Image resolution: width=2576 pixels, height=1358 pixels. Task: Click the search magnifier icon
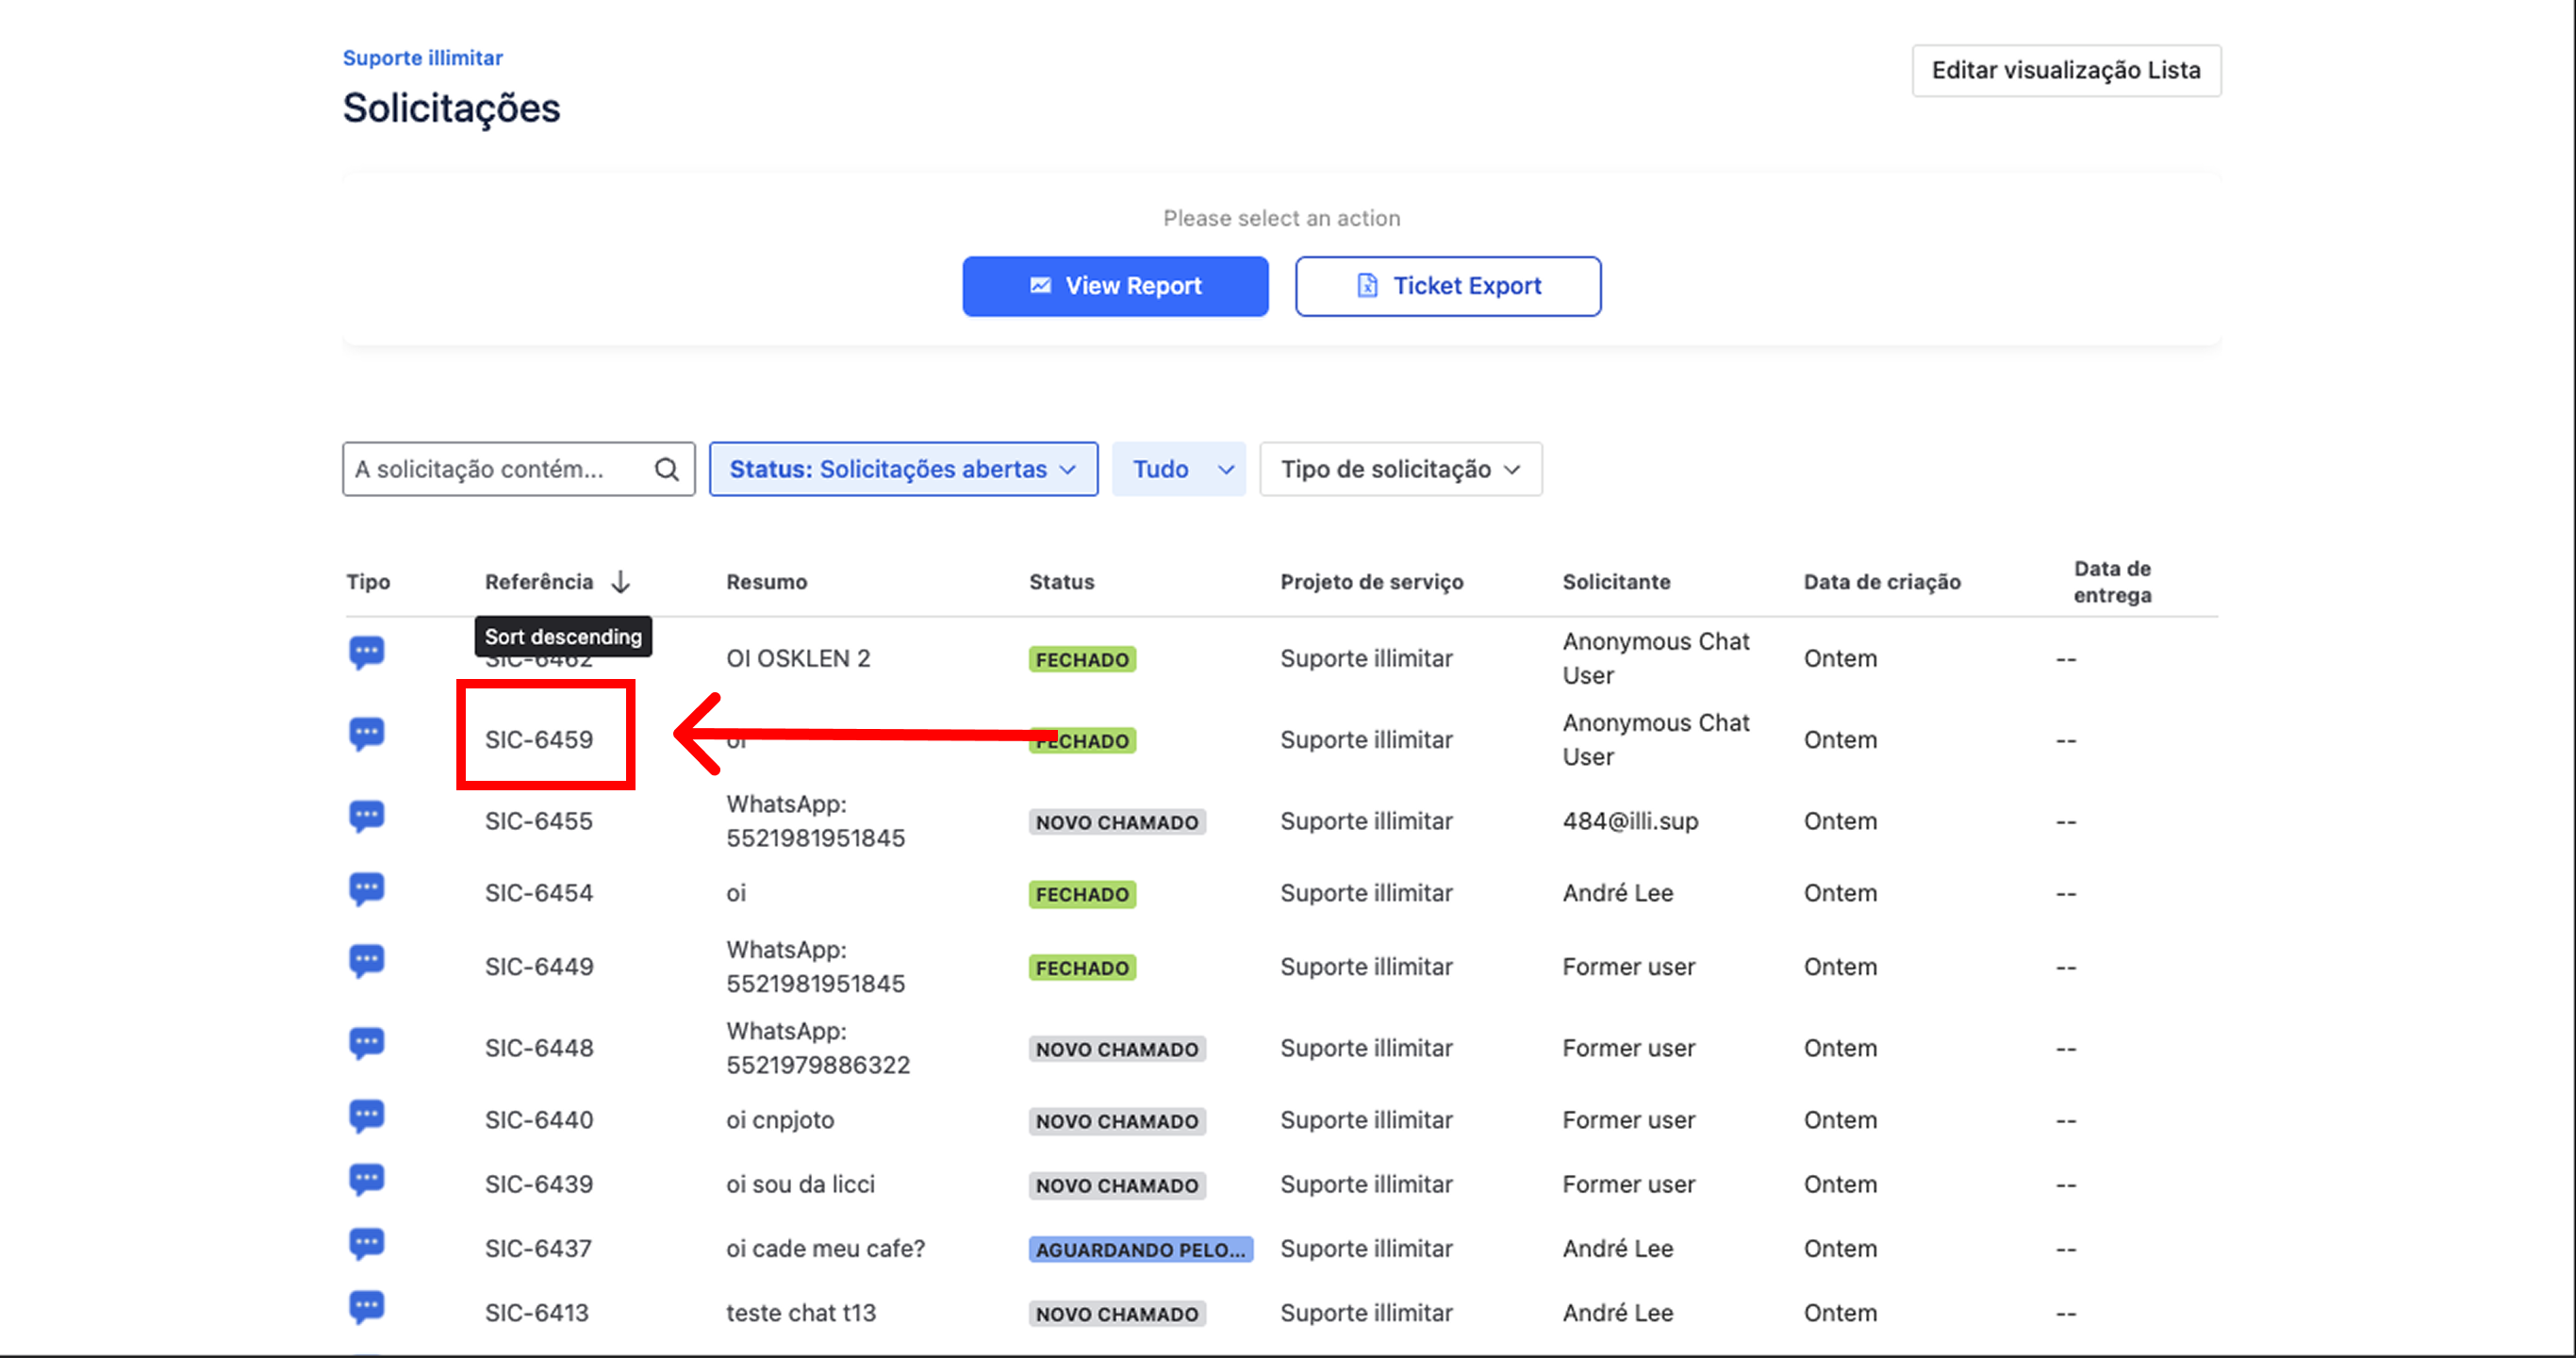click(666, 469)
